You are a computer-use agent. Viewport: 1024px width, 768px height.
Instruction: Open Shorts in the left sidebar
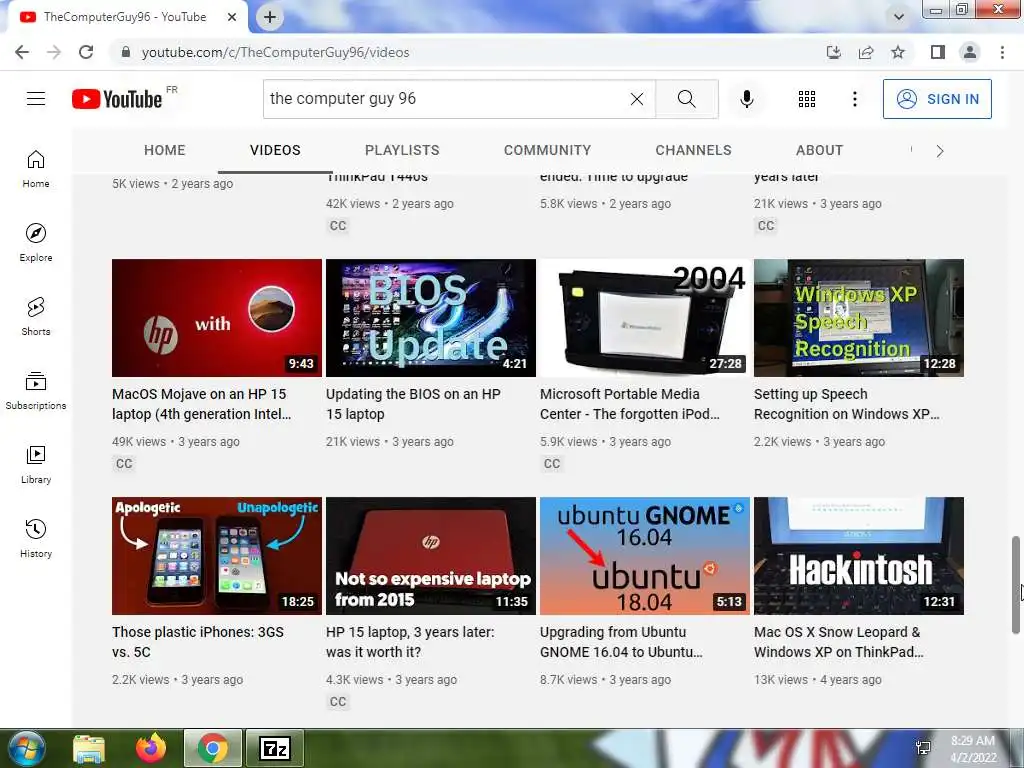36,317
